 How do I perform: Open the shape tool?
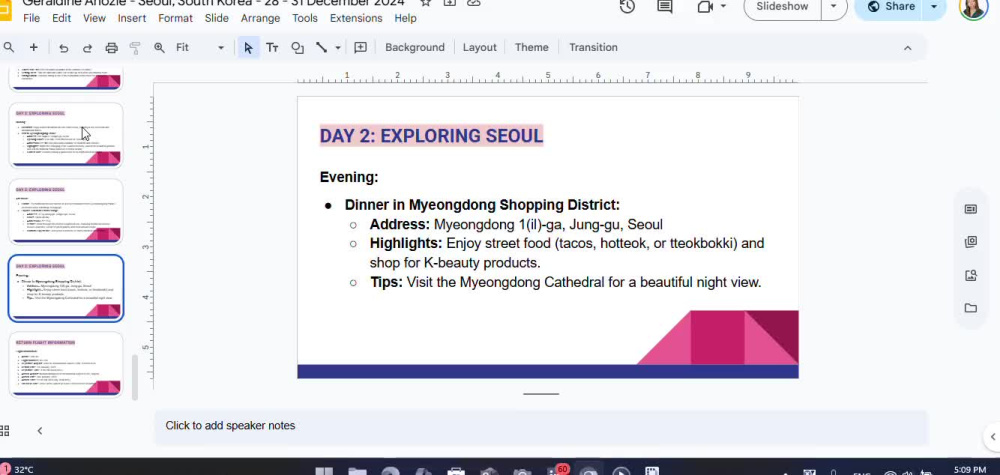click(x=297, y=47)
